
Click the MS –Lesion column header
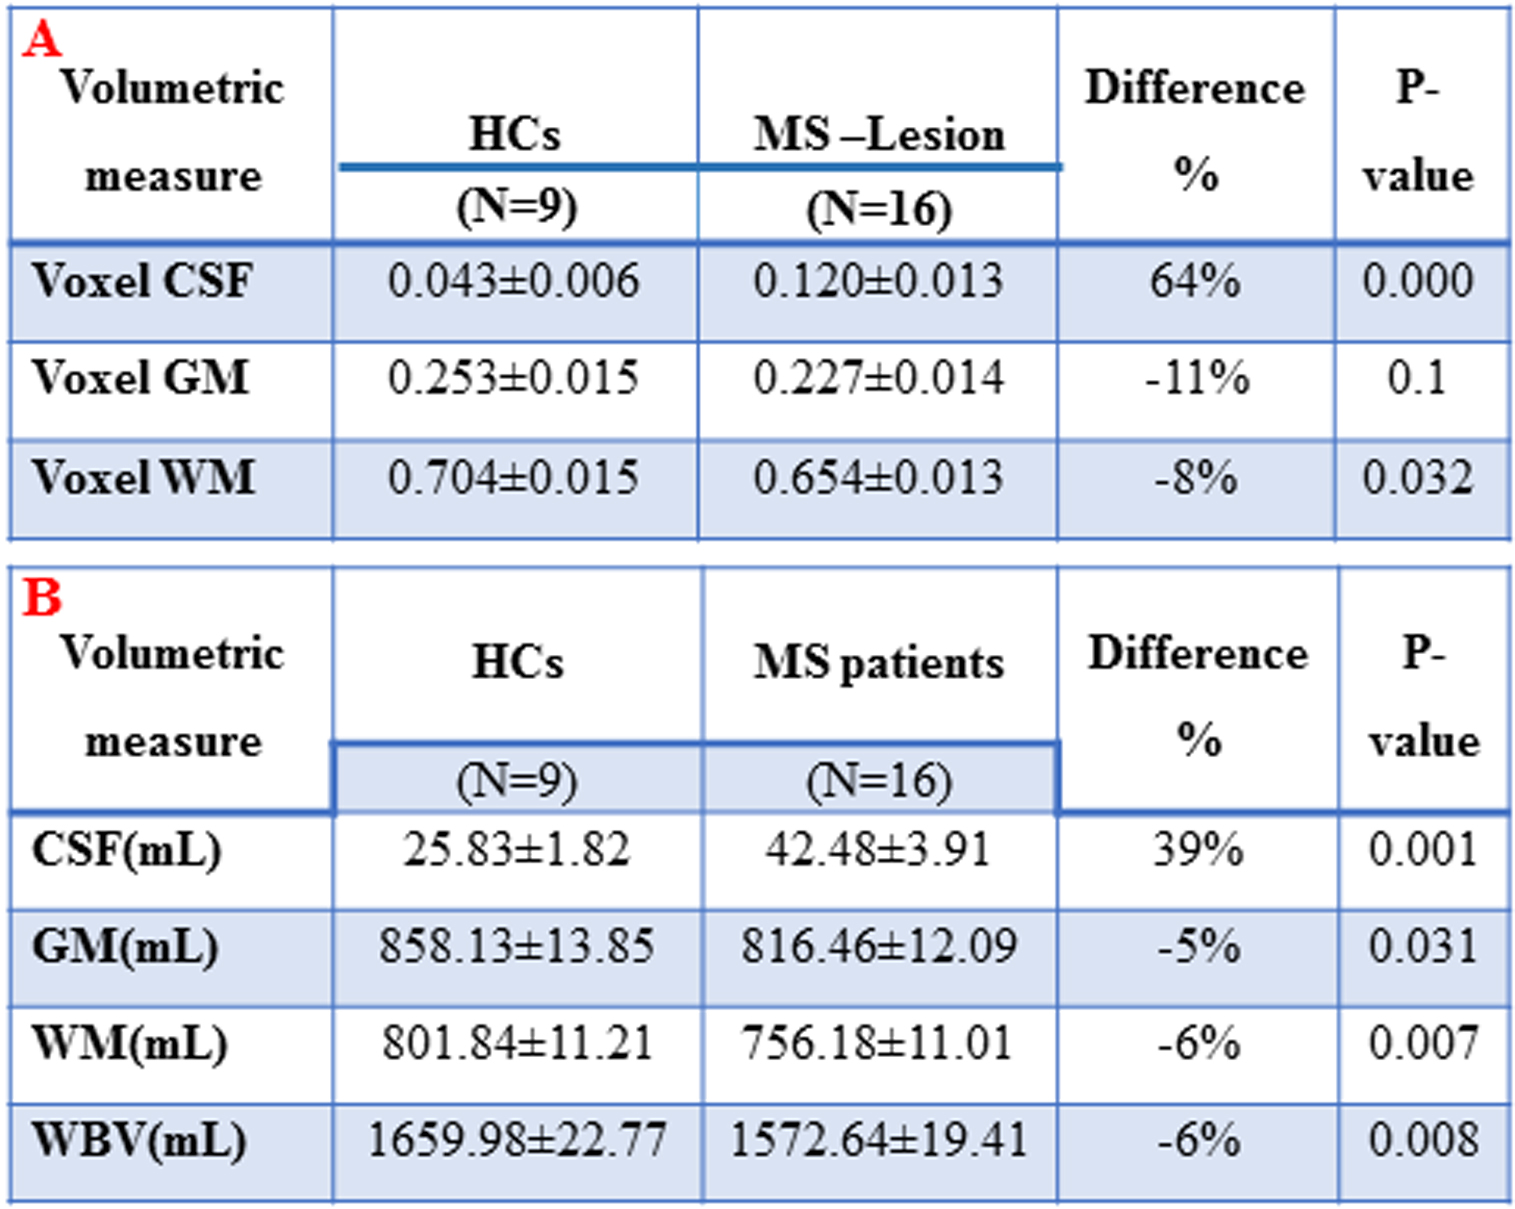click(878, 135)
